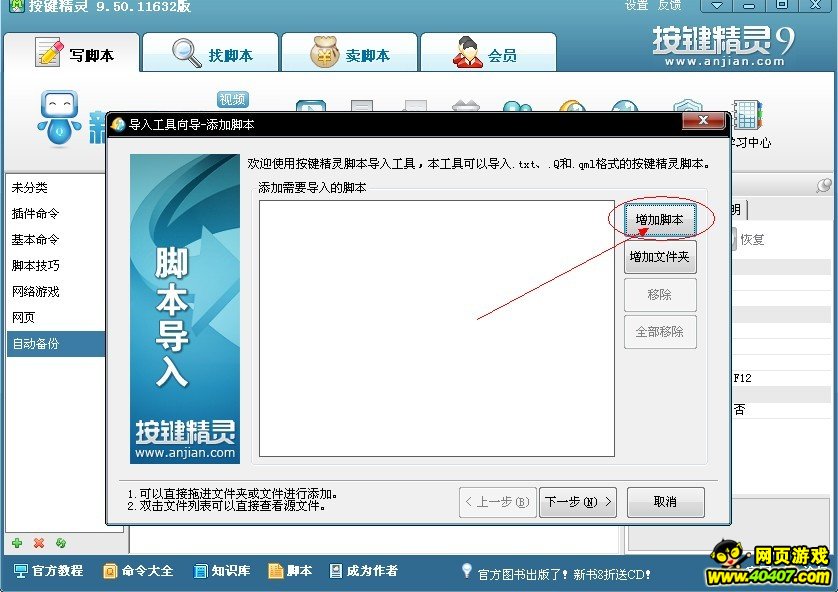838x592 pixels.
Task: Switch to the 找脚本 tab
Action: click(211, 52)
